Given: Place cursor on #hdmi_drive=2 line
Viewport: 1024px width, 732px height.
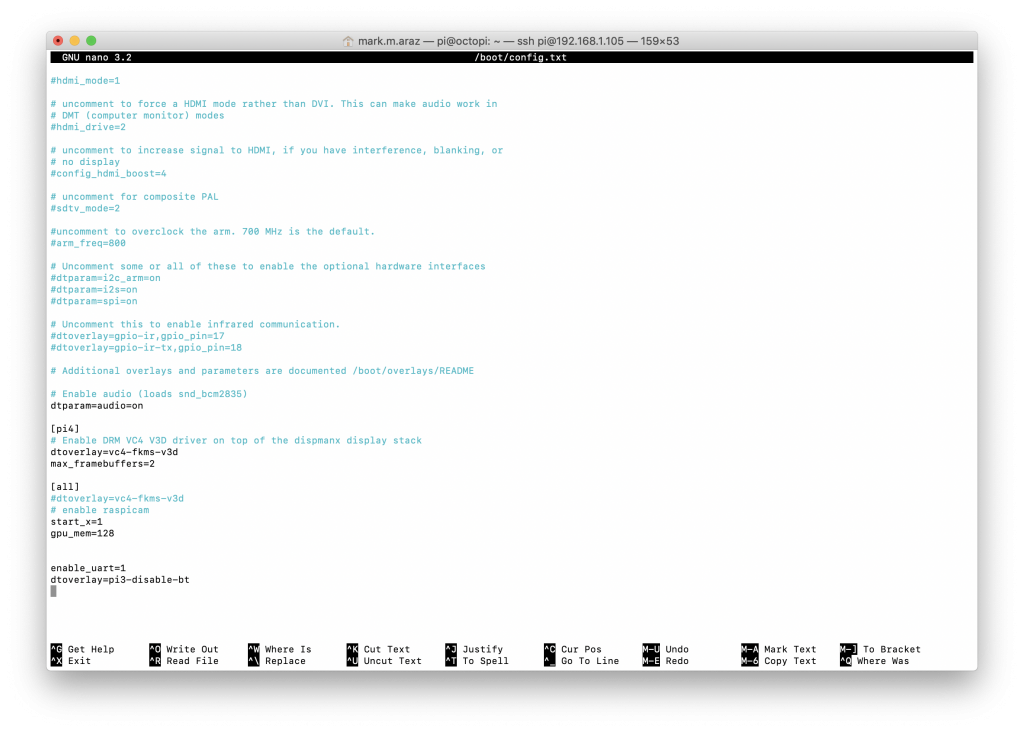Looking at the screenshot, I should (x=88, y=127).
